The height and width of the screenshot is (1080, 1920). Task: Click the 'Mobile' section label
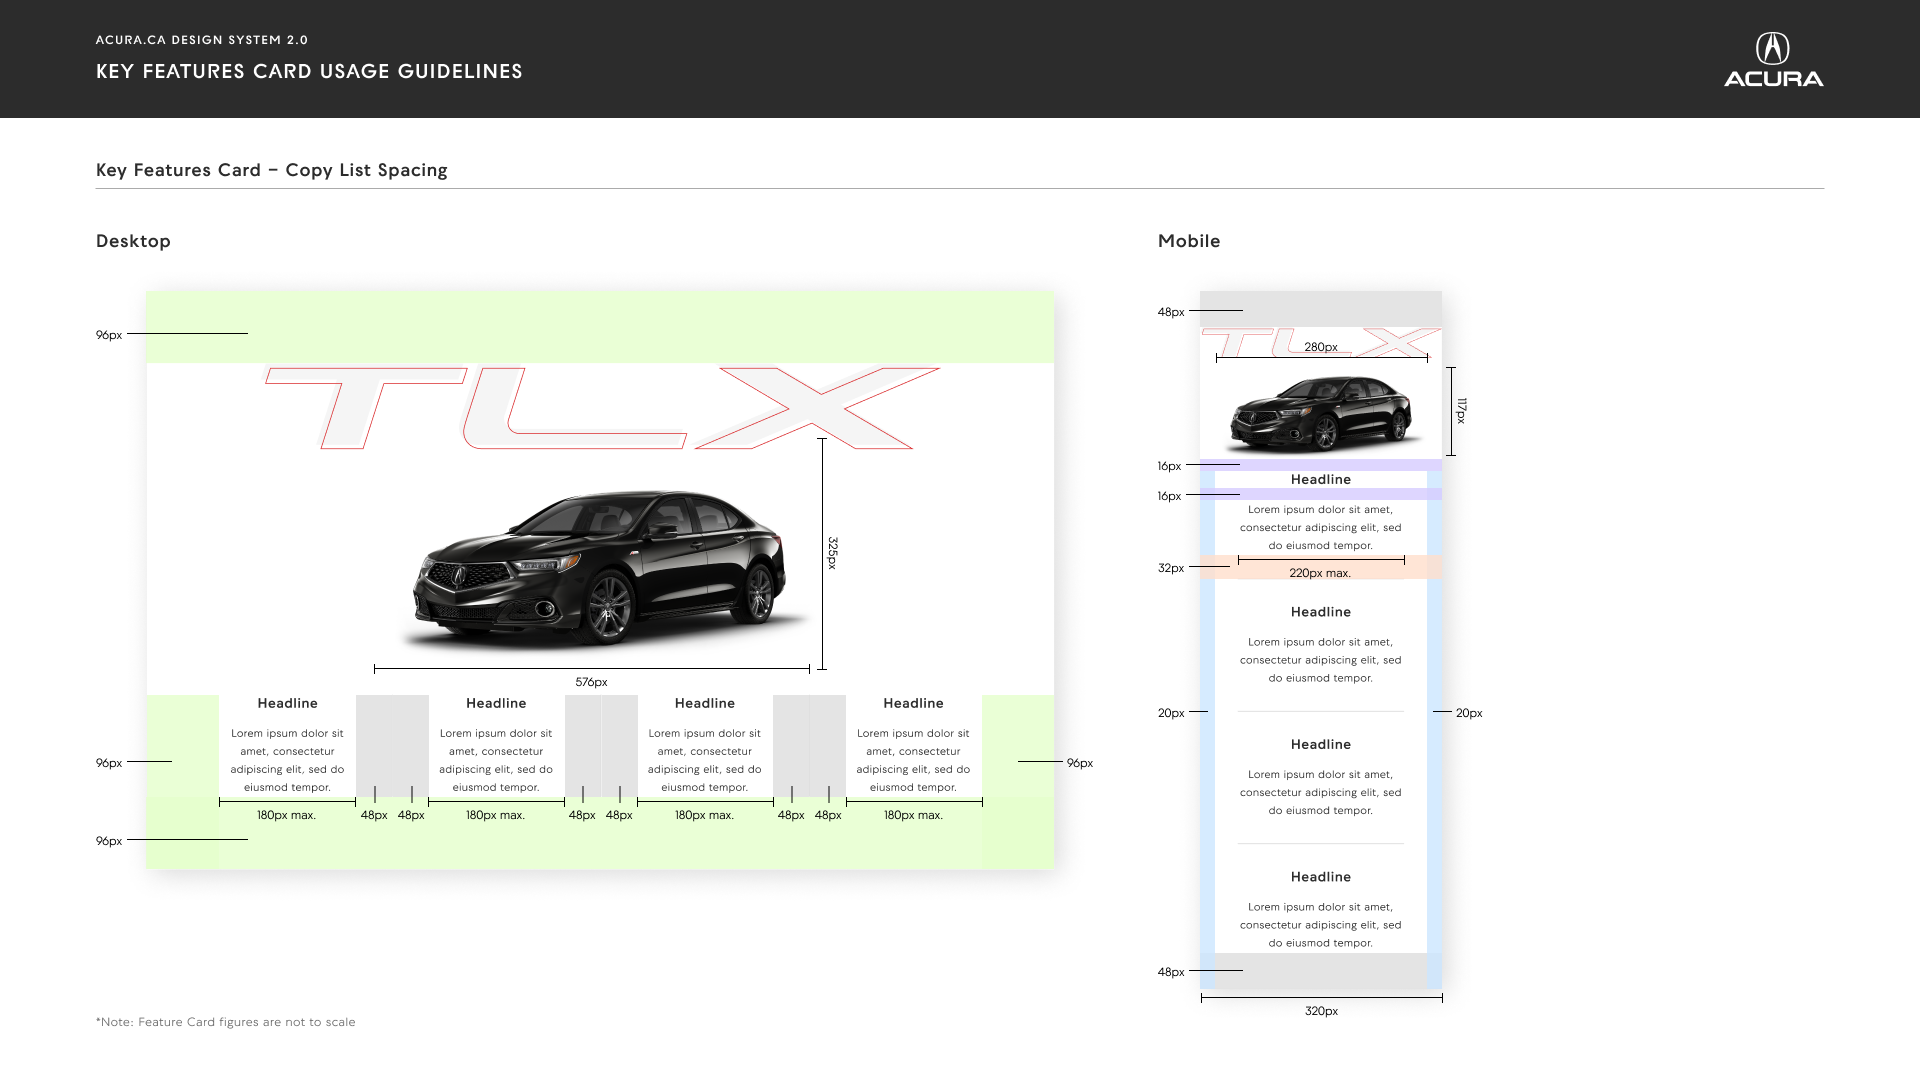(x=1189, y=241)
